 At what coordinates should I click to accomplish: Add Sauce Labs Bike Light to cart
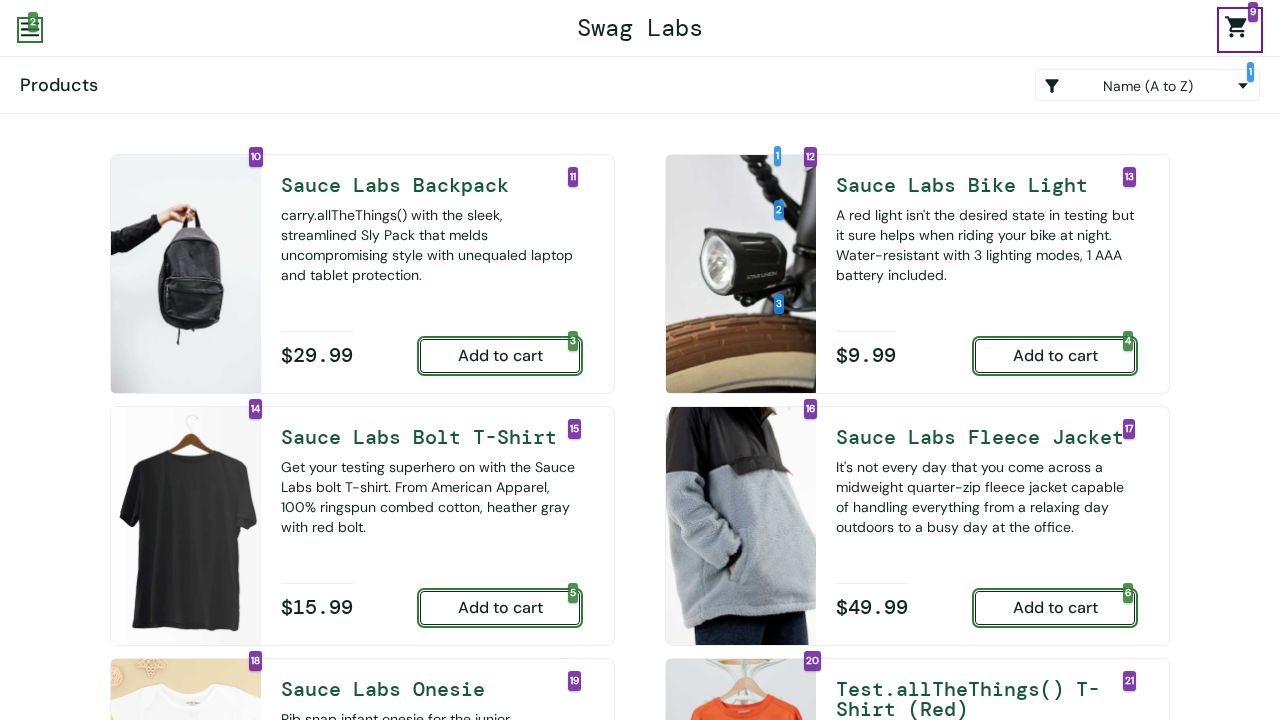1055,356
